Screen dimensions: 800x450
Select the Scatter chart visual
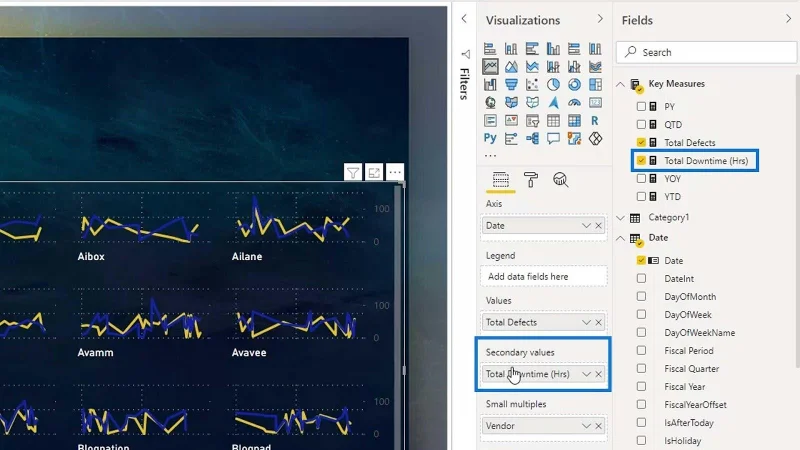[x=532, y=84]
